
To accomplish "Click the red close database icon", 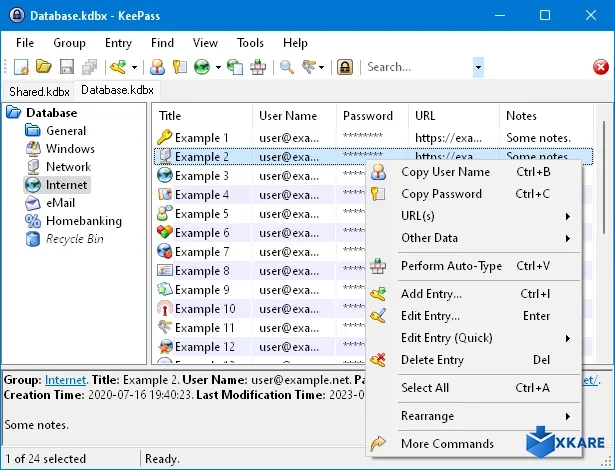I will (600, 67).
